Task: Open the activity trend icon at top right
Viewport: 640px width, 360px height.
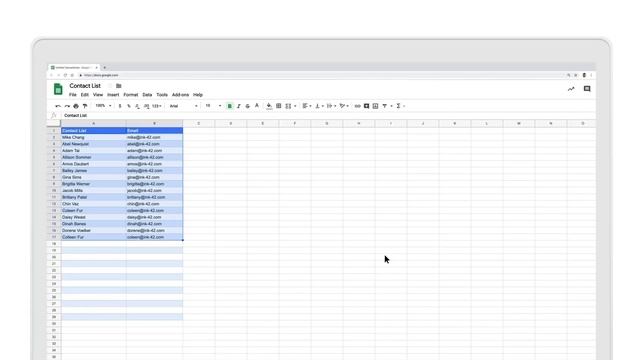Action: (x=571, y=89)
